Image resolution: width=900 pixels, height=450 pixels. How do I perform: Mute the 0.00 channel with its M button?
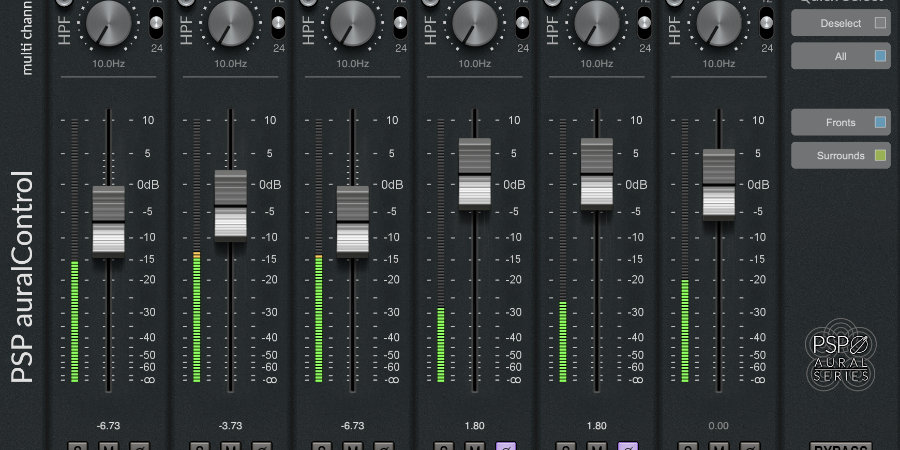click(x=719, y=446)
